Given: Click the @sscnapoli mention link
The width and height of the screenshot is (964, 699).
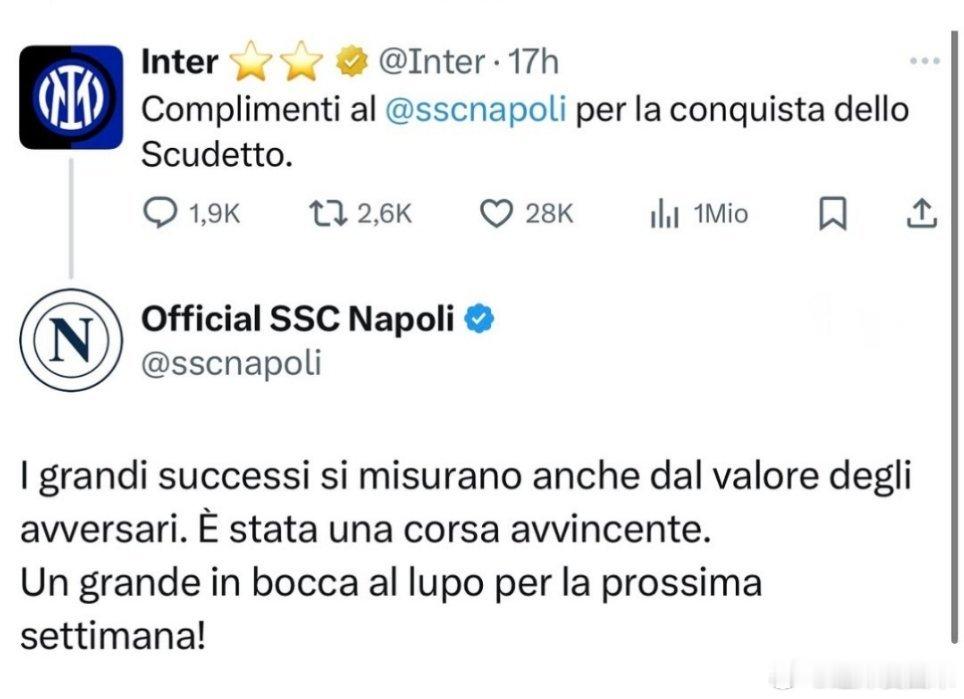Looking at the screenshot, I should [x=475, y=110].
